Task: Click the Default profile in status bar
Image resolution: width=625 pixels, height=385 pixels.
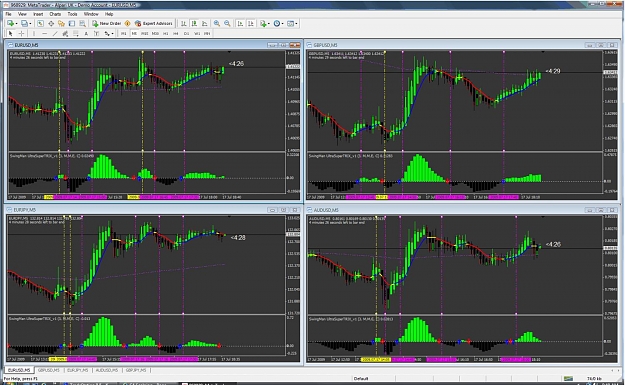Action: (361, 378)
